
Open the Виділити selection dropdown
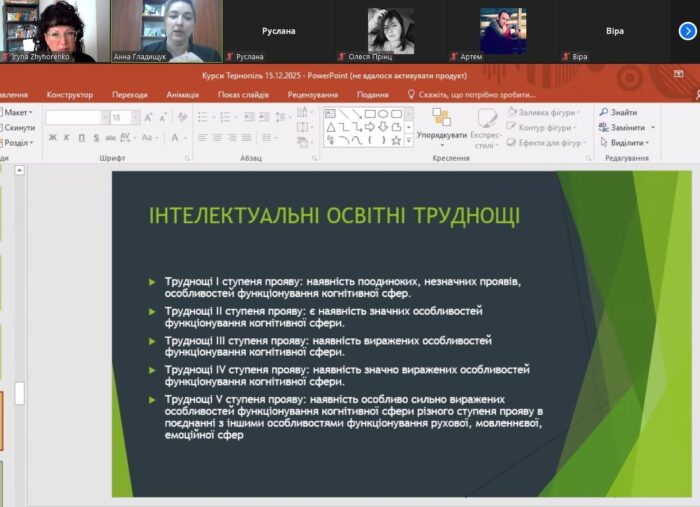click(628, 143)
